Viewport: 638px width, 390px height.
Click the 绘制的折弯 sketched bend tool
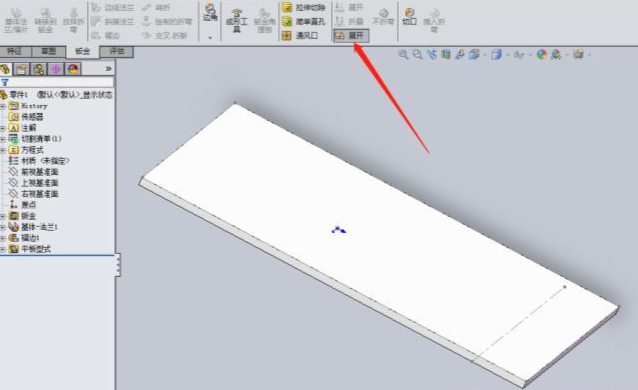tap(167, 22)
